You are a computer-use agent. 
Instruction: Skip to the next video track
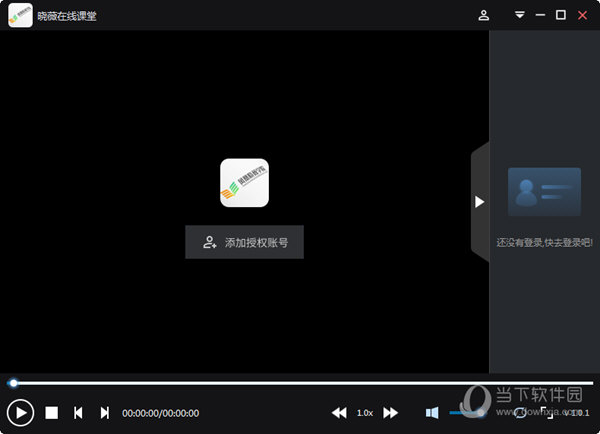104,413
